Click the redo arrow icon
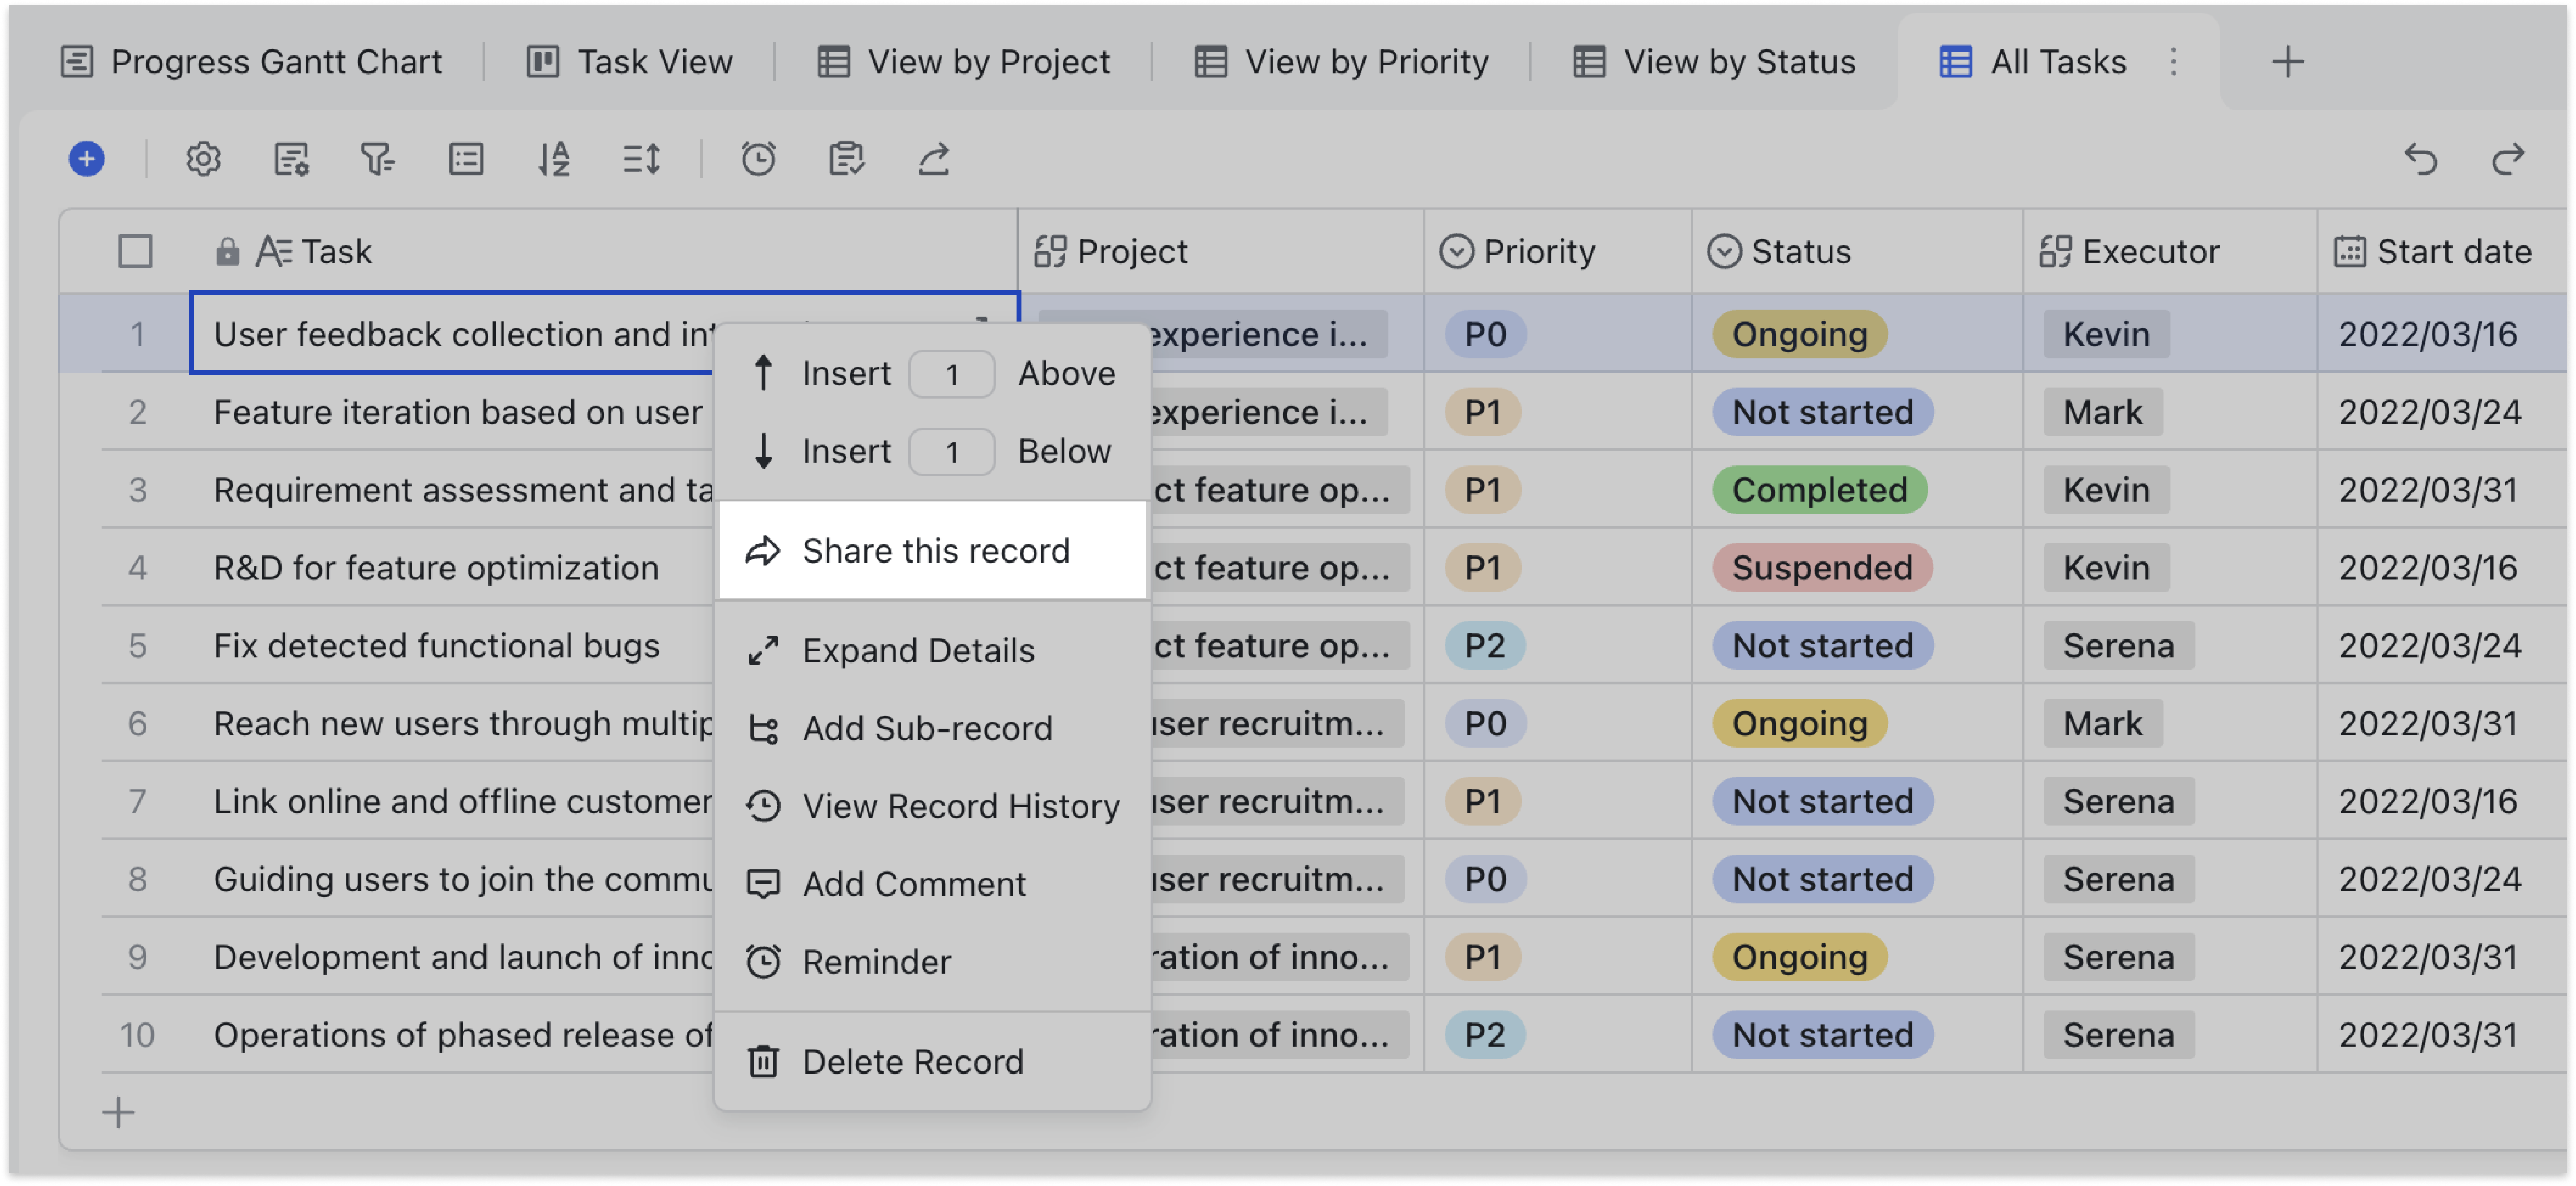 (2508, 159)
